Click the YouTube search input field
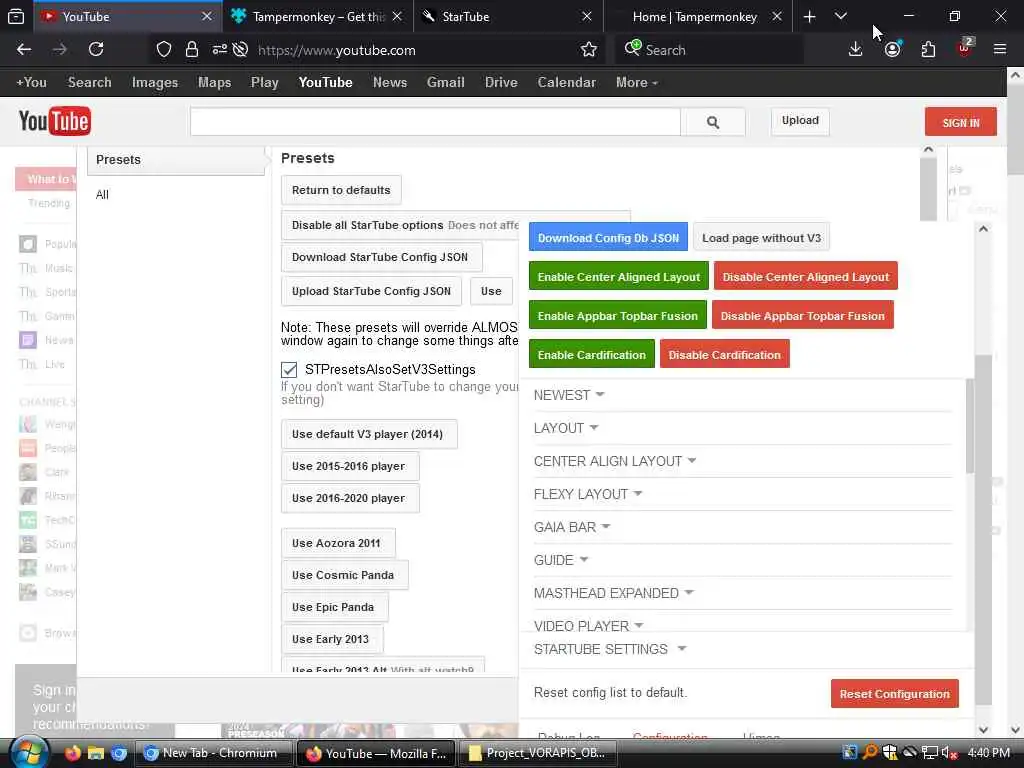This screenshot has height=768, width=1024. pyautogui.click(x=436, y=122)
